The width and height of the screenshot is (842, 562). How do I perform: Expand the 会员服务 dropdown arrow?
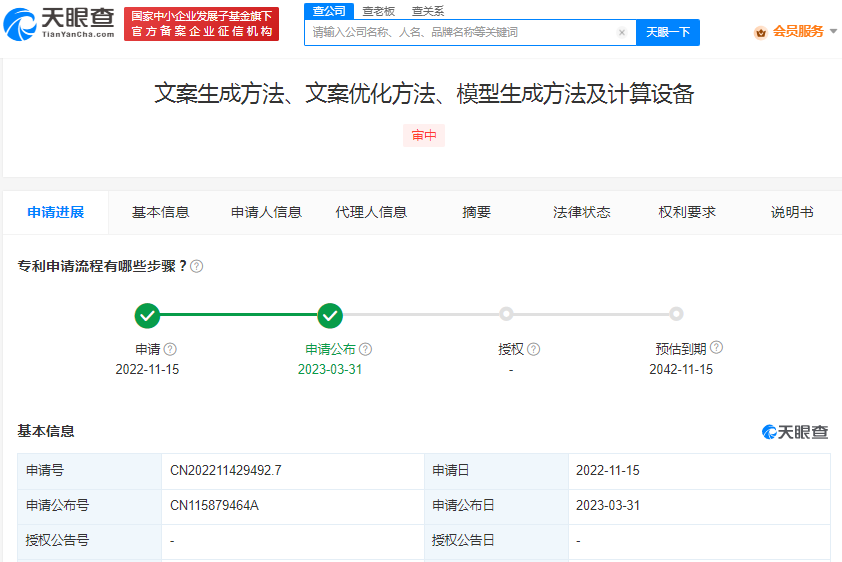pos(834,32)
